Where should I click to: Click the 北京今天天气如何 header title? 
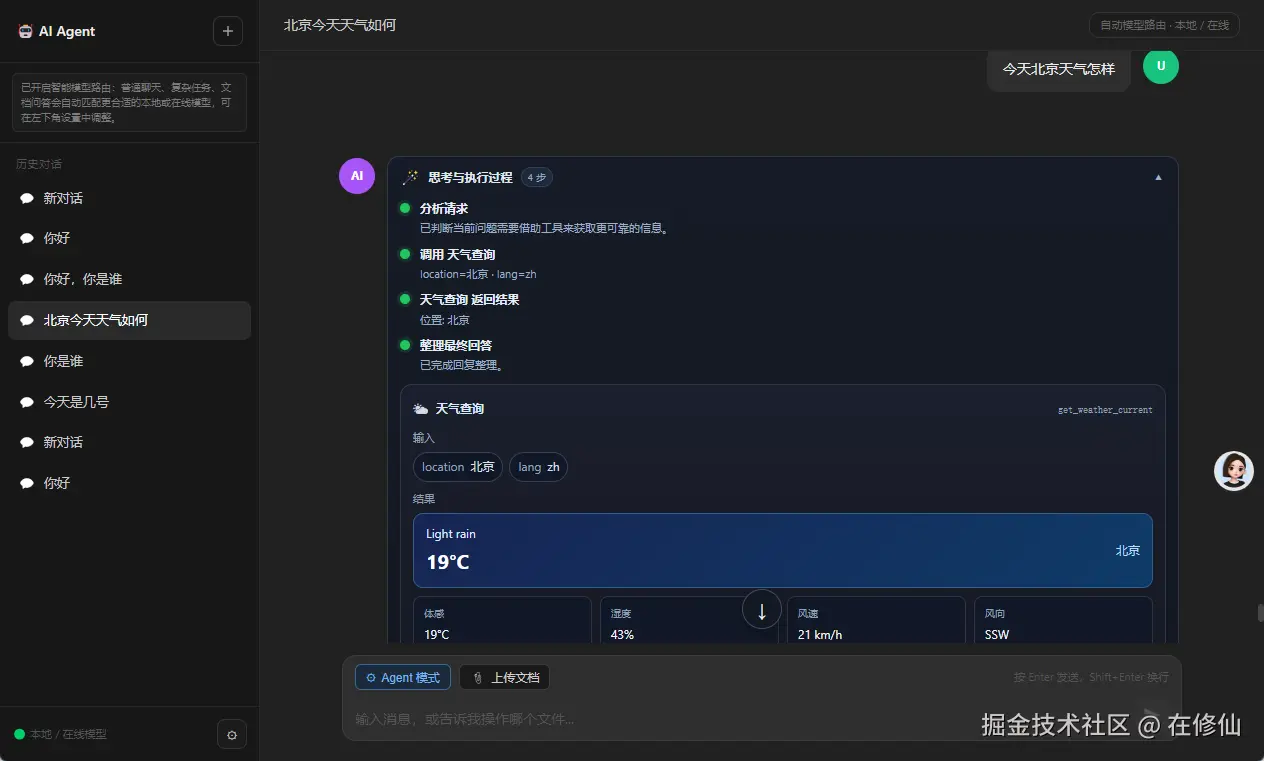click(x=340, y=25)
